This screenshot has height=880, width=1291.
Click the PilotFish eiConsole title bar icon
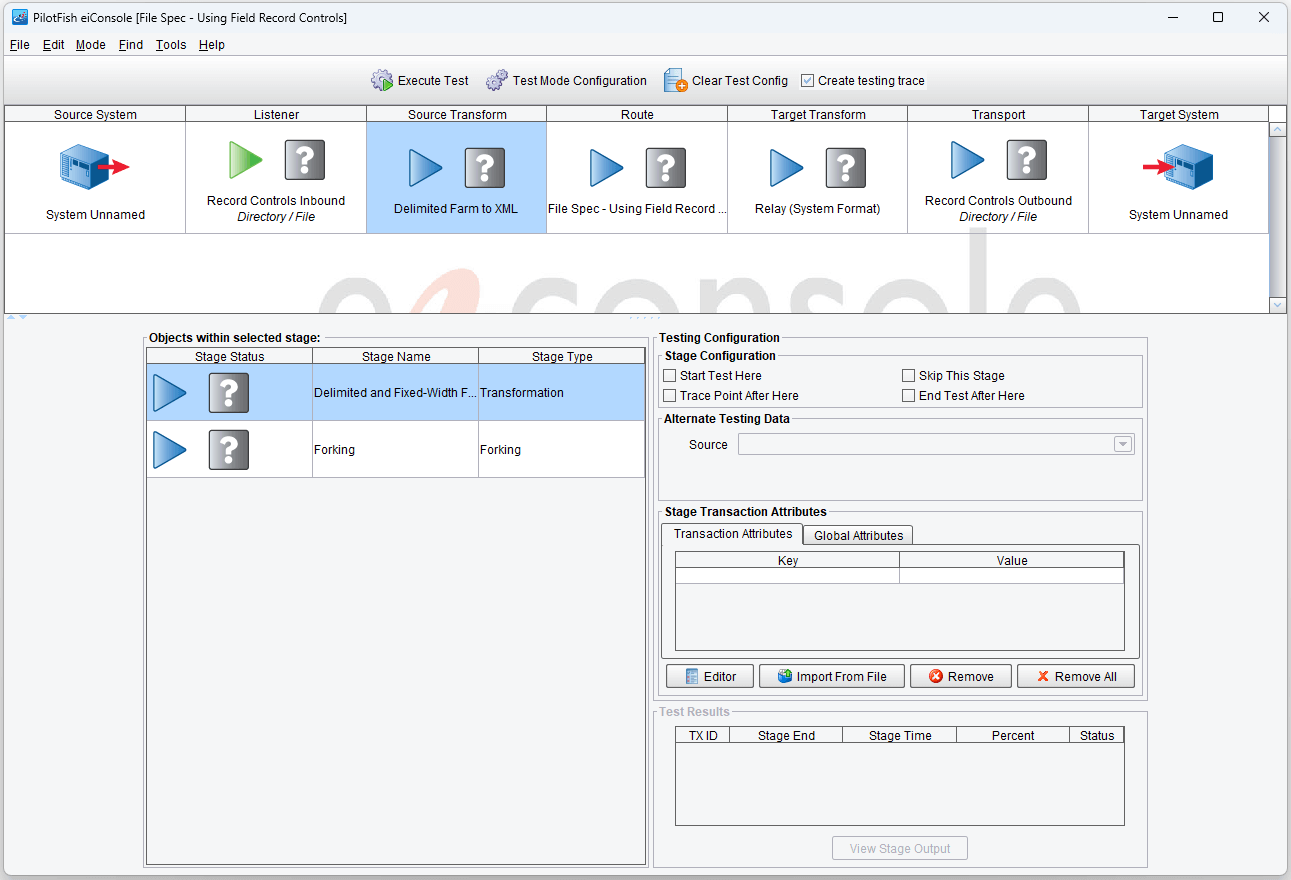[19, 17]
